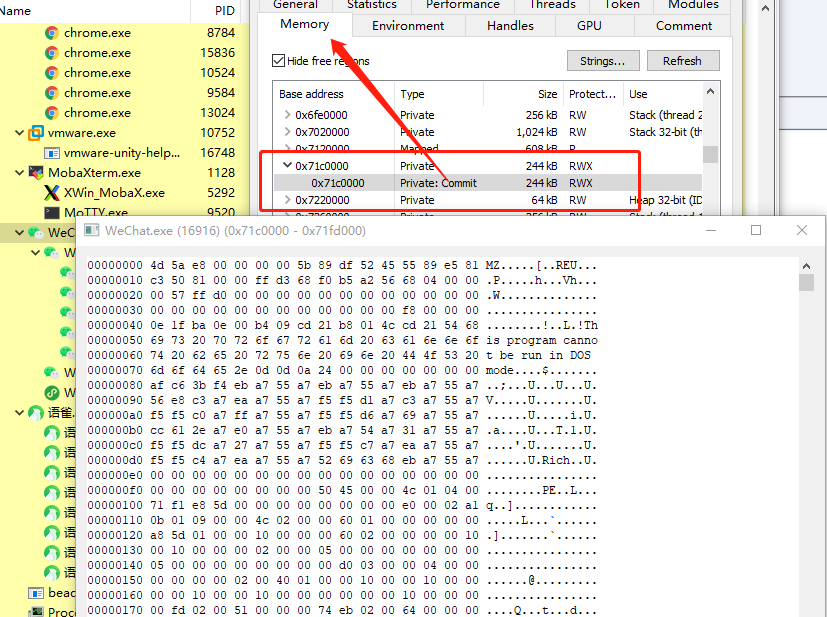Click hex viewer scrollbar thumb
The height and width of the screenshot is (617, 827).
[x=806, y=282]
